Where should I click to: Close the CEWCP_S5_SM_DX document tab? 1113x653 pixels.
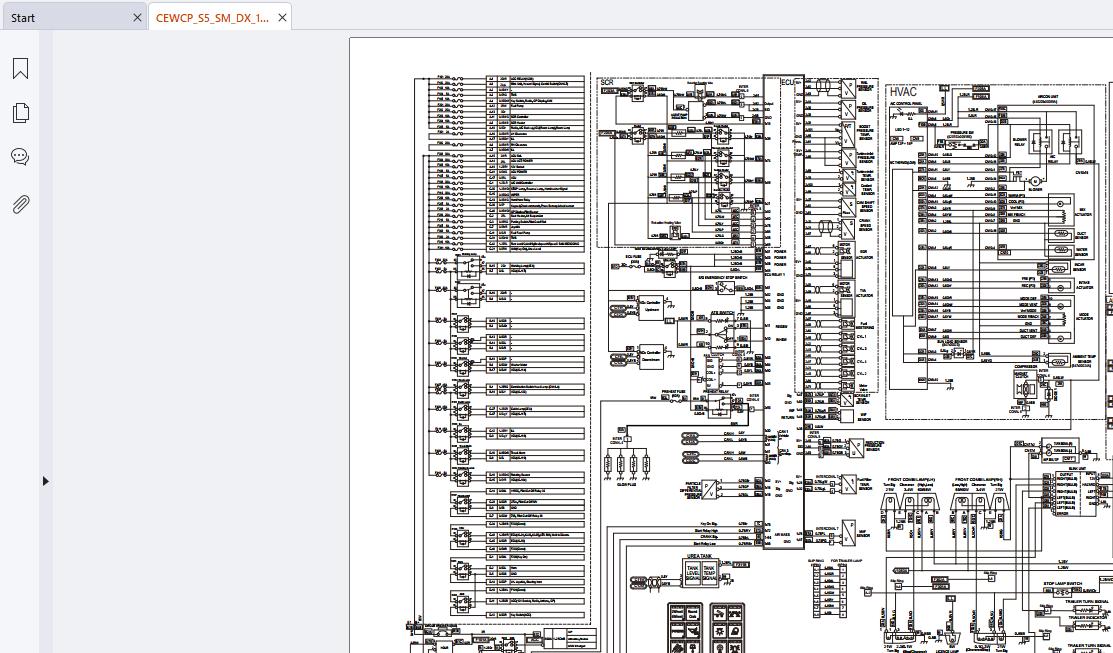coord(283,18)
